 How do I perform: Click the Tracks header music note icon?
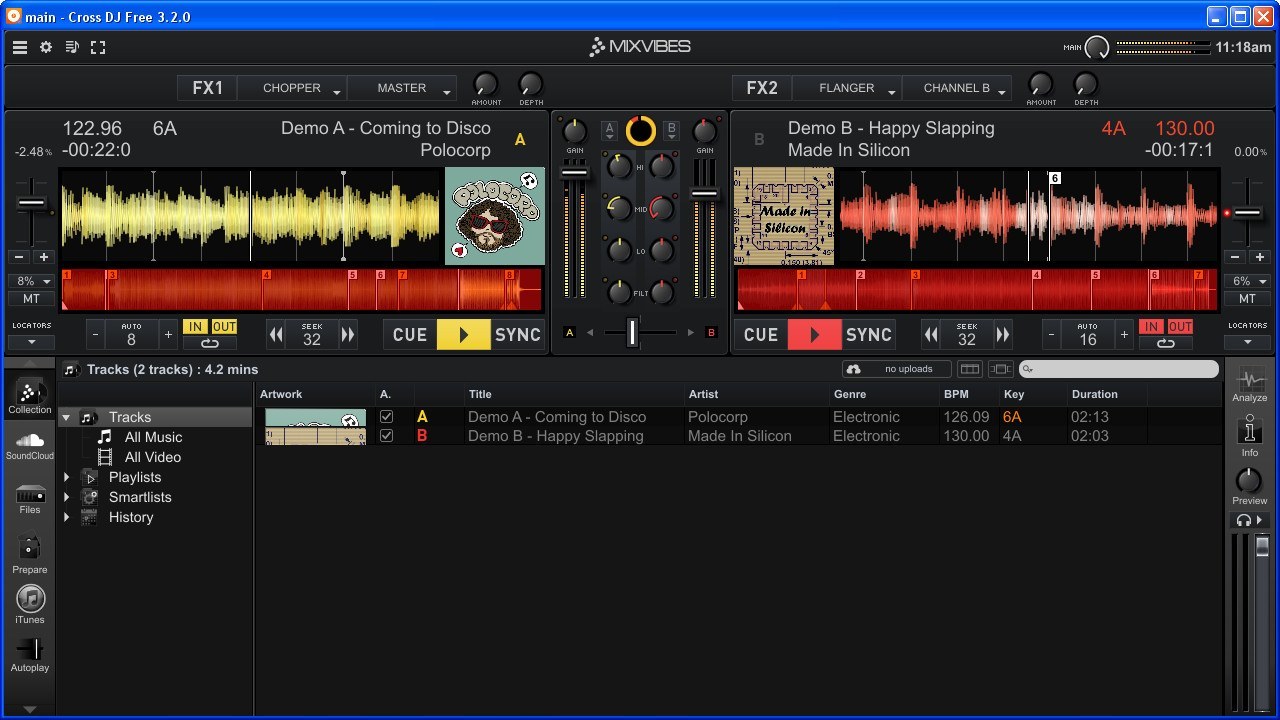[71, 369]
